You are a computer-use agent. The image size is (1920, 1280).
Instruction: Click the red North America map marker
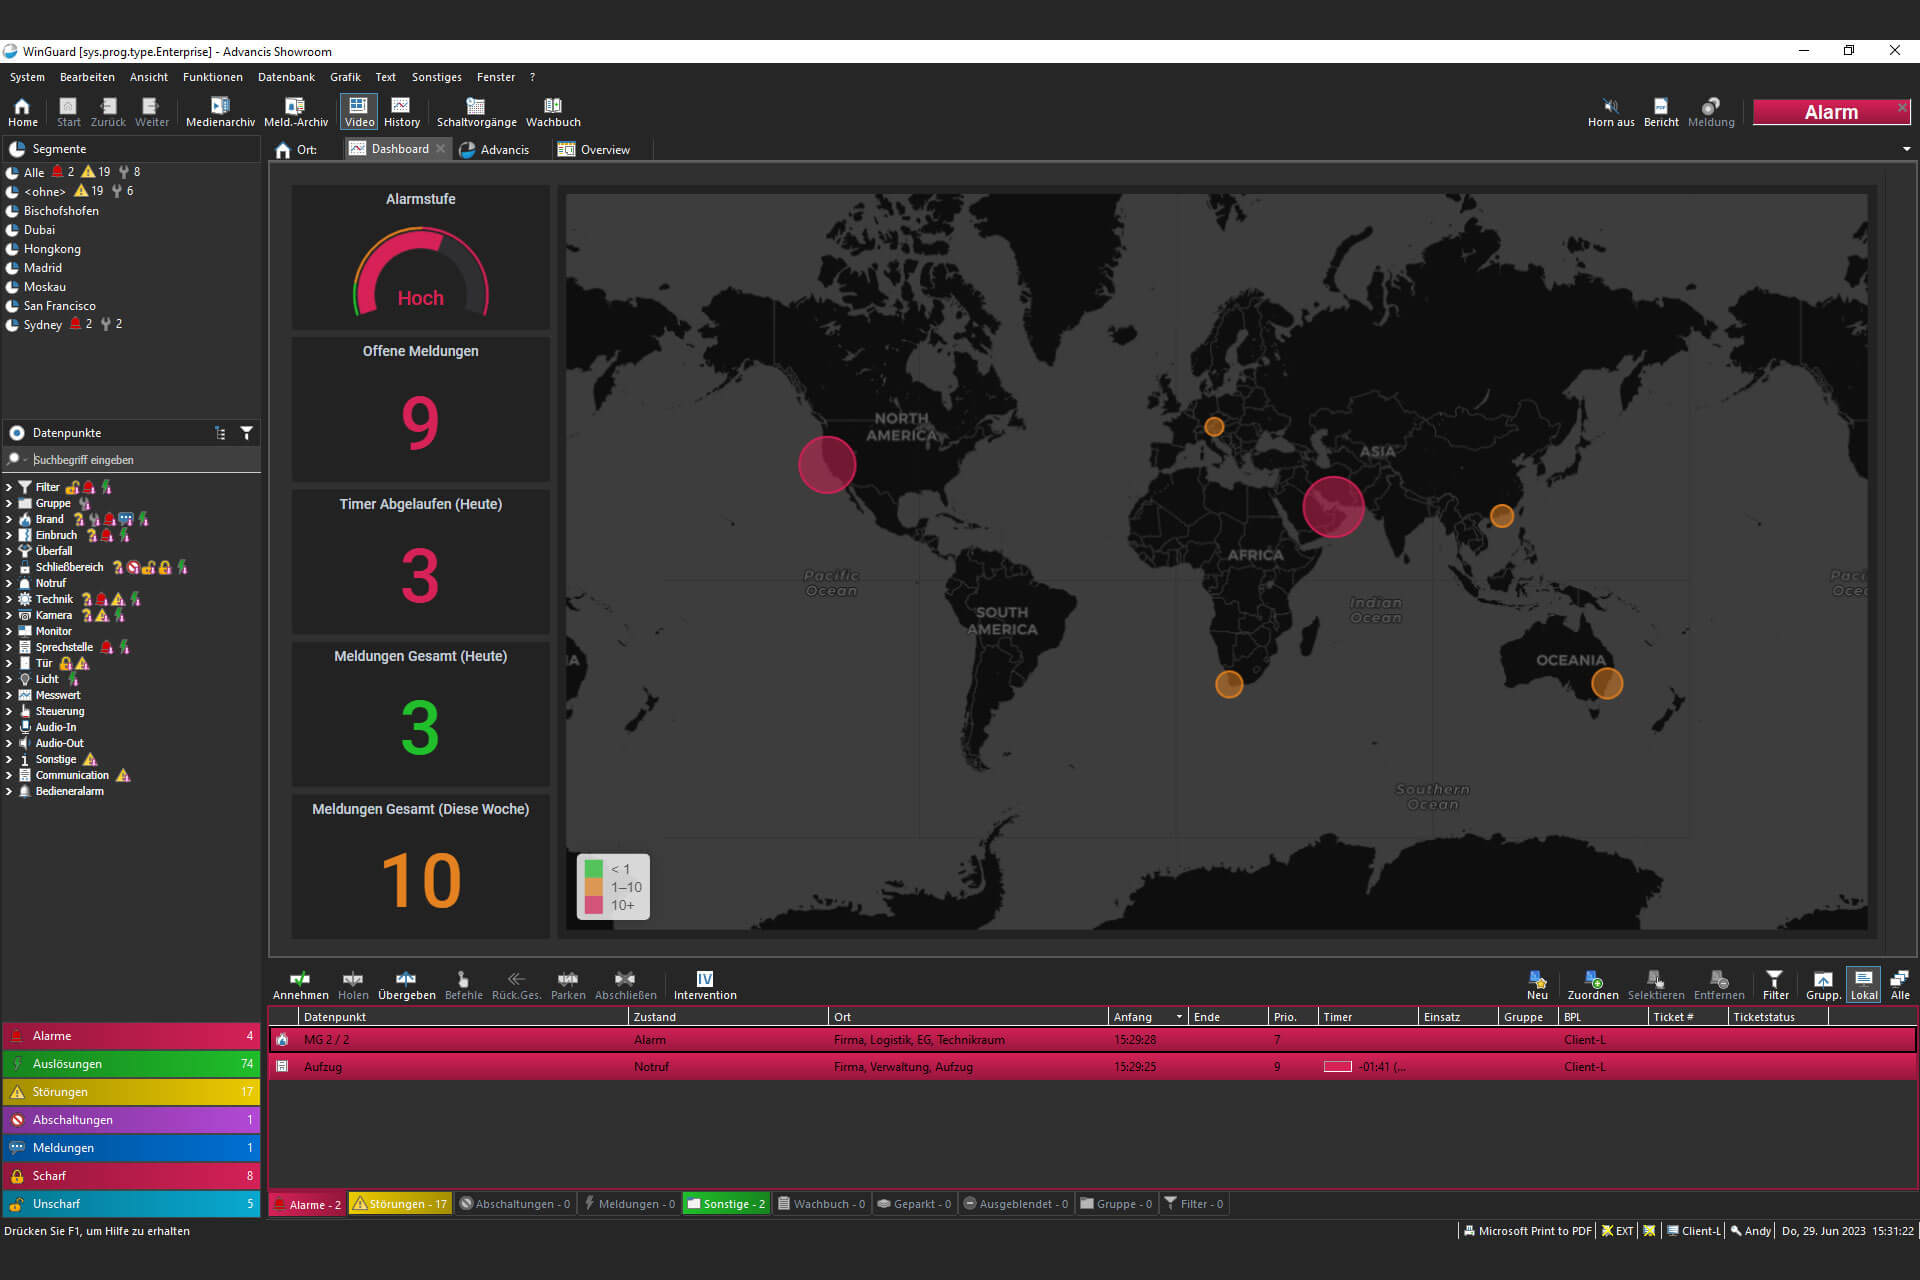tap(827, 465)
